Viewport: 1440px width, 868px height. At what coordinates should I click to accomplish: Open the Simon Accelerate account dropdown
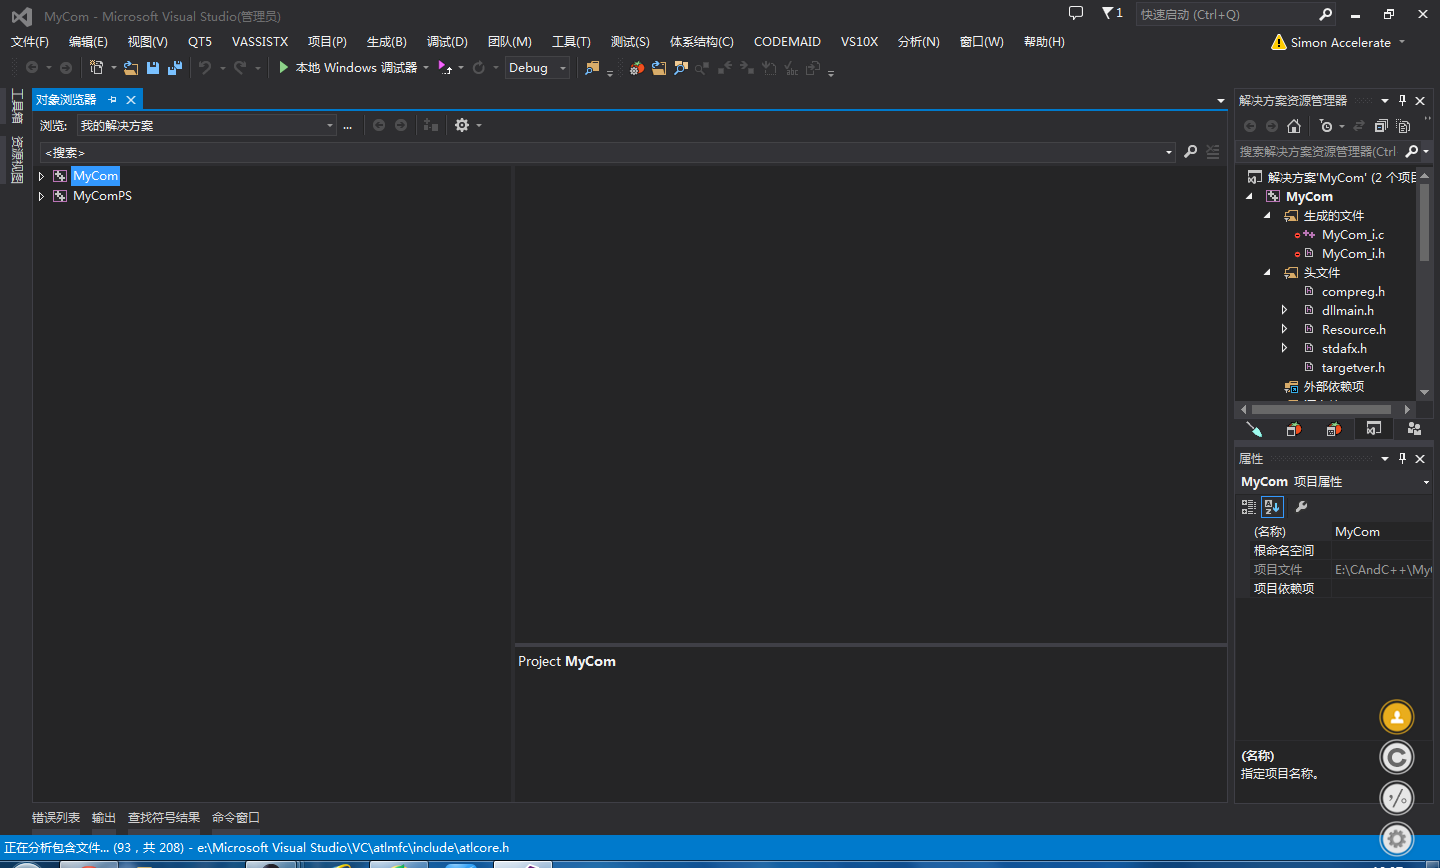click(x=1339, y=42)
